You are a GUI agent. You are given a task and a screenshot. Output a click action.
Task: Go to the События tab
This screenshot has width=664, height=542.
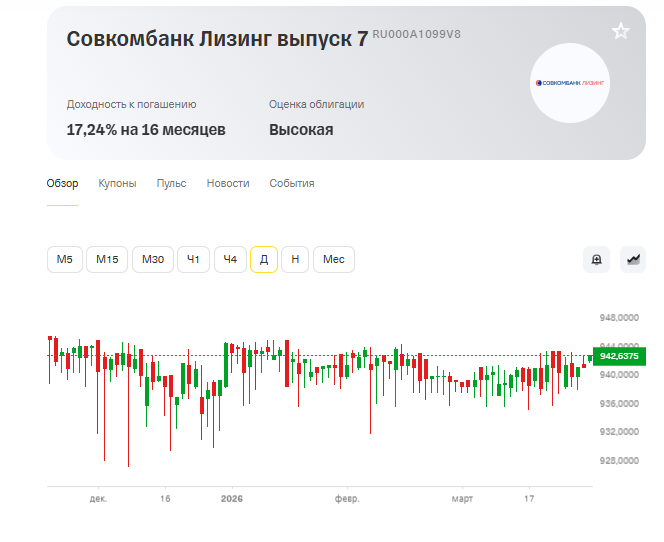click(x=292, y=183)
